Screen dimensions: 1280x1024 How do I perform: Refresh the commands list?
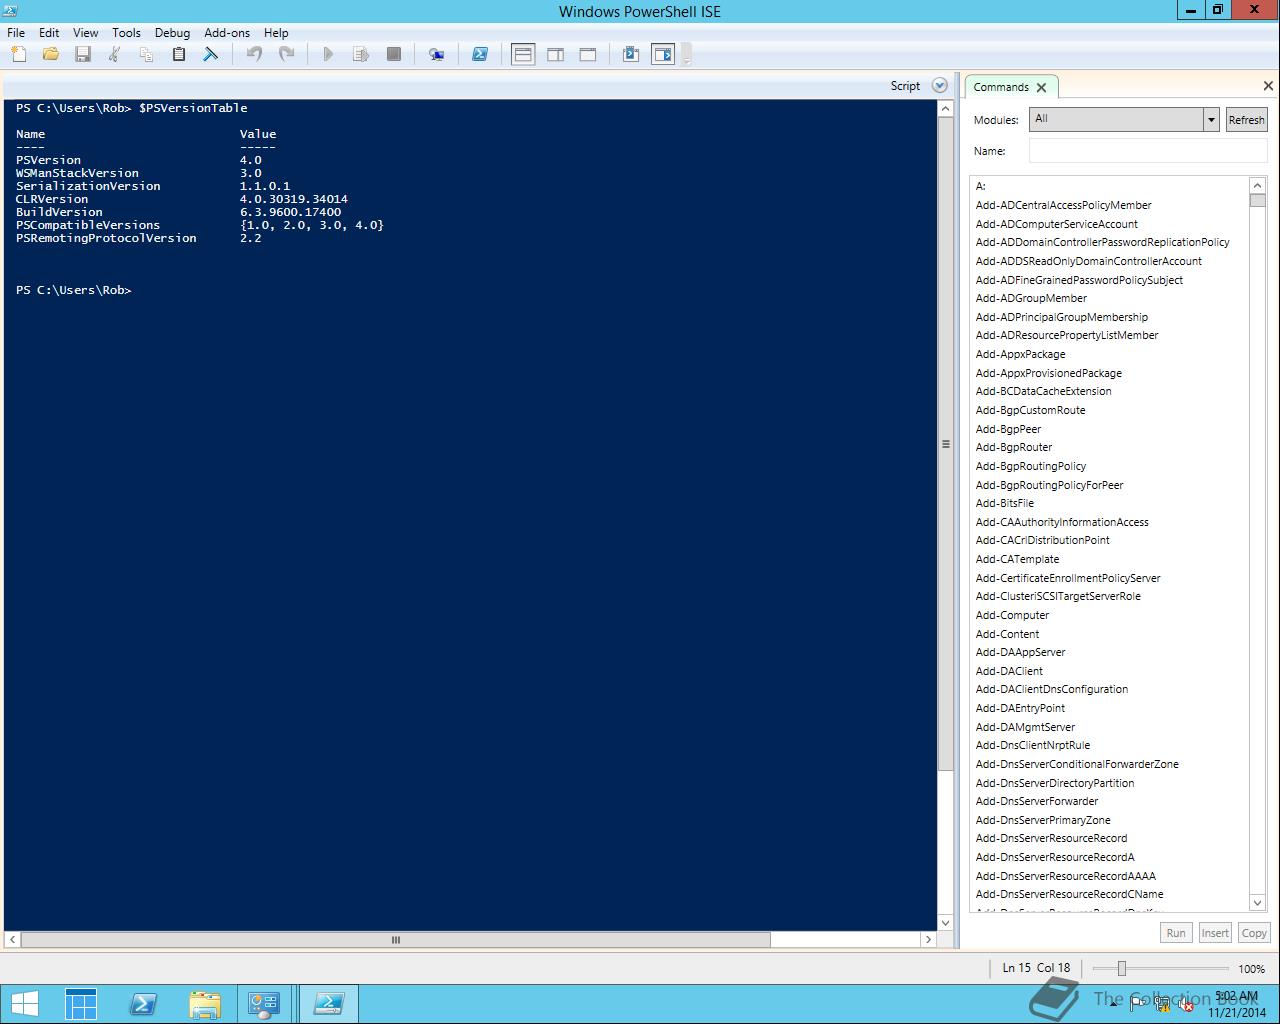coord(1246,120)
